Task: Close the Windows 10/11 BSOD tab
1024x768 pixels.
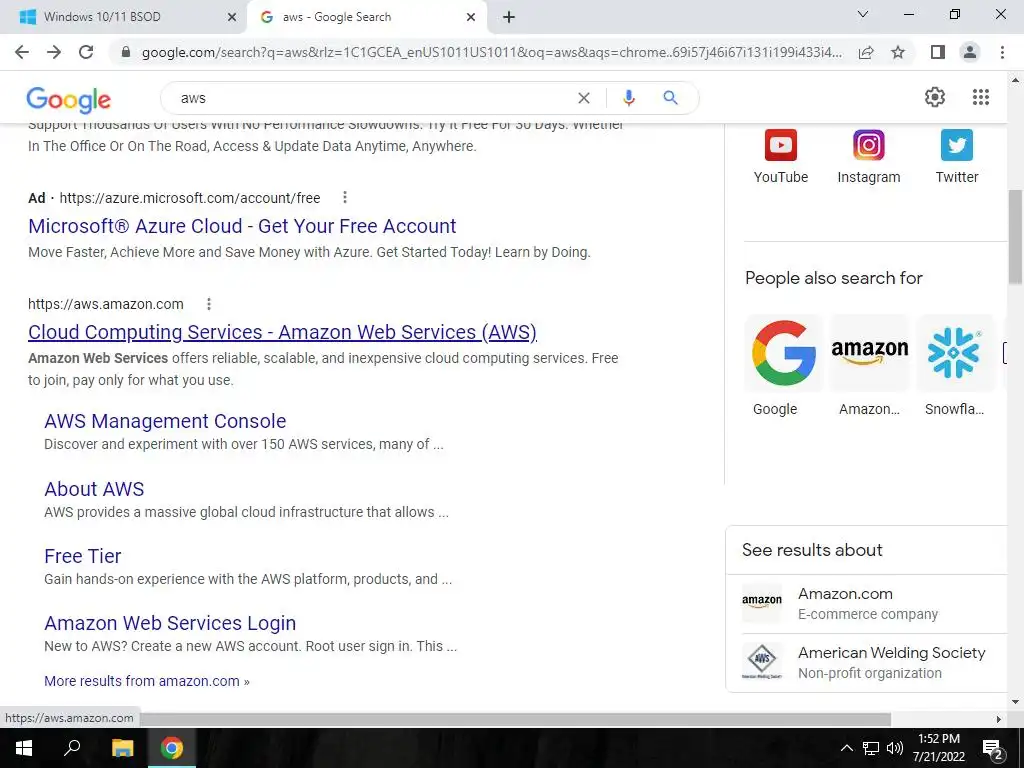Action: coord(232,17)
